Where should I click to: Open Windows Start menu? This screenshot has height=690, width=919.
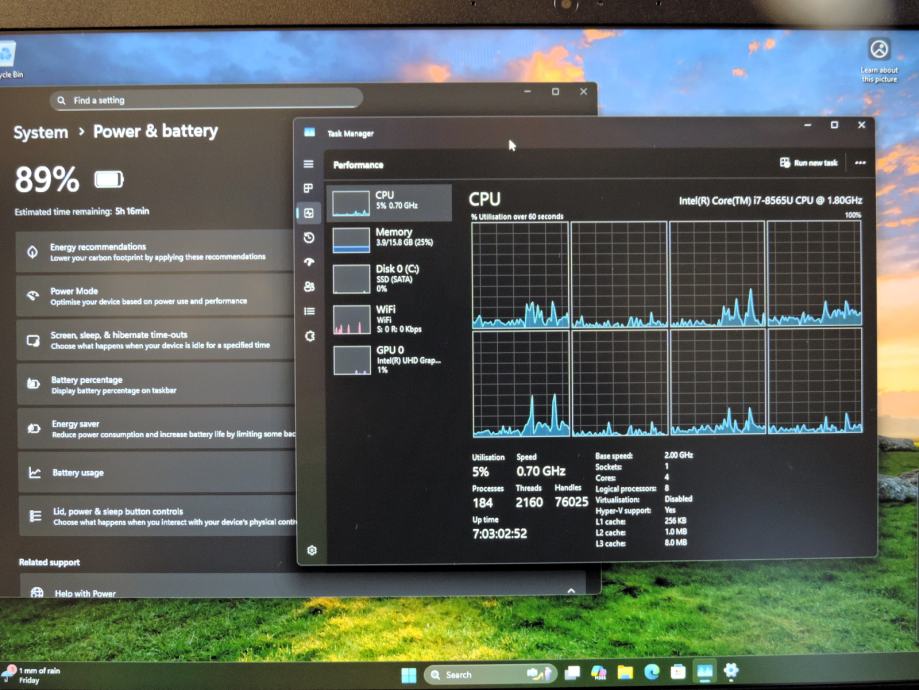(x=409, y=675)
